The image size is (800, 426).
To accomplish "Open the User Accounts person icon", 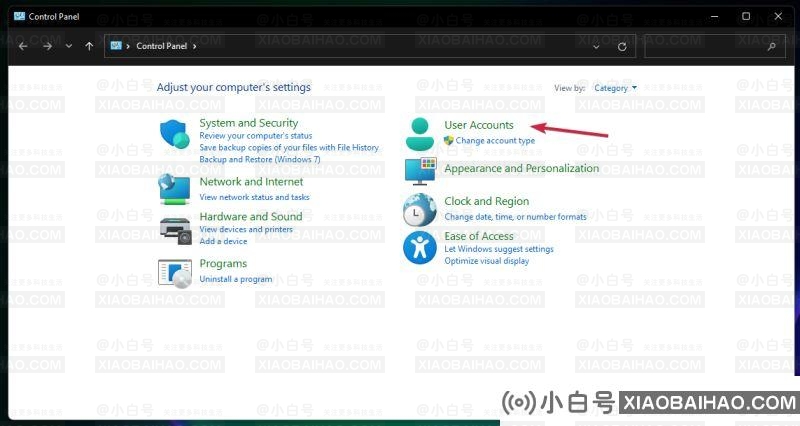I will pos(419,134).
